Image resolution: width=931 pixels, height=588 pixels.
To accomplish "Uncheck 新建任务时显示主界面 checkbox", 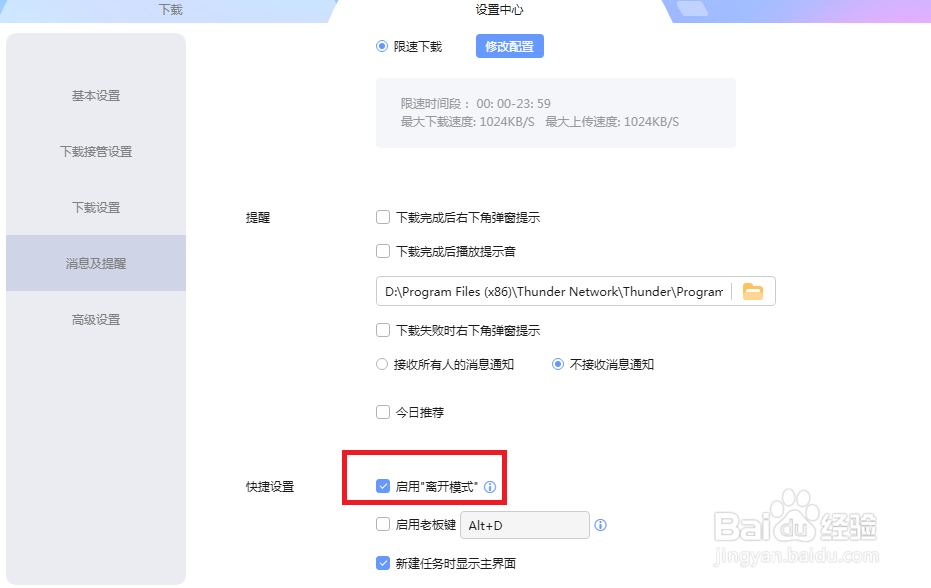I will click(383, 563).
